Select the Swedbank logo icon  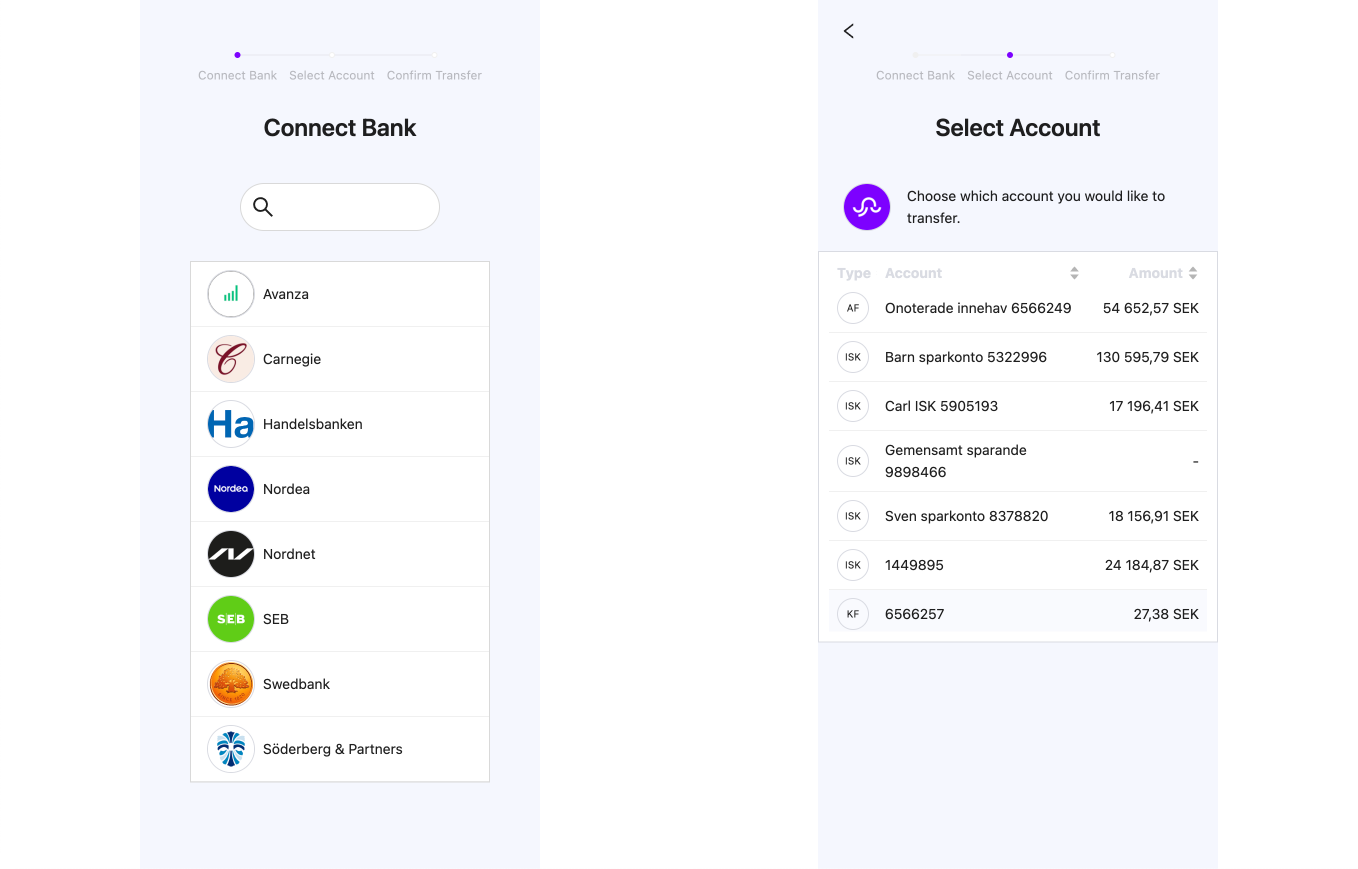[x=231, y=684]
